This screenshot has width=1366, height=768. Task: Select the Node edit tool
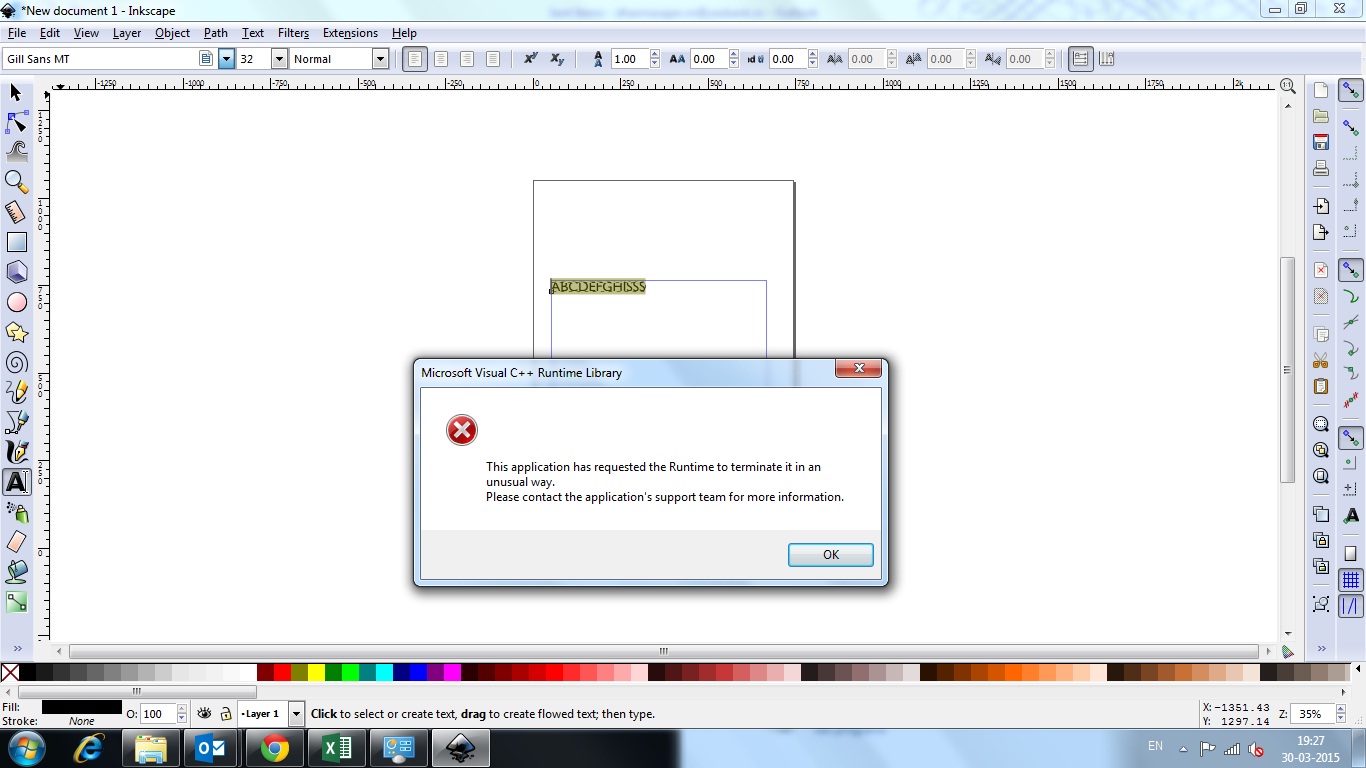point(16,122)
